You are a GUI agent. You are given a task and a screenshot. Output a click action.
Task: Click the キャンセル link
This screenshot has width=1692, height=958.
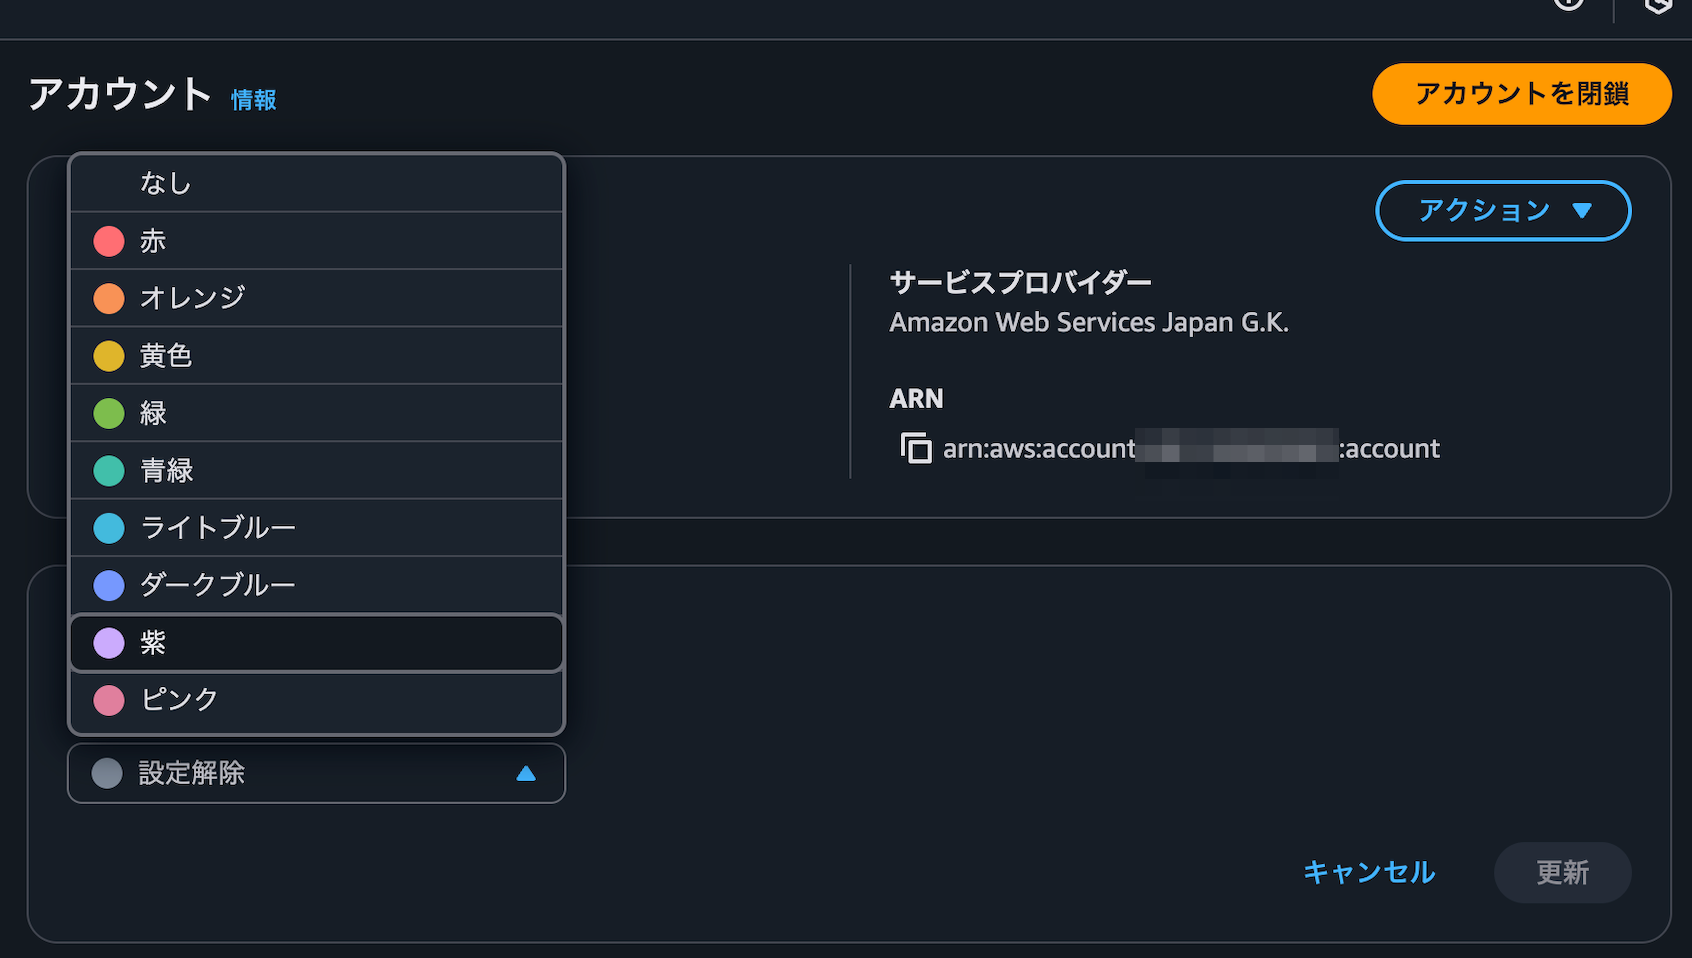1369,872
